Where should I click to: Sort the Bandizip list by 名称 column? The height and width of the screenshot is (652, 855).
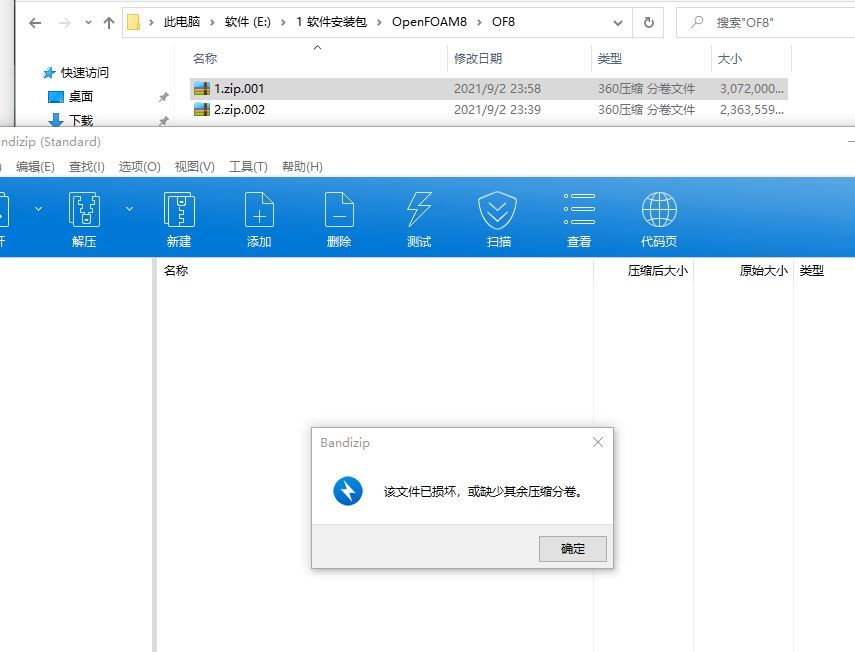click(x=176, y=270)
